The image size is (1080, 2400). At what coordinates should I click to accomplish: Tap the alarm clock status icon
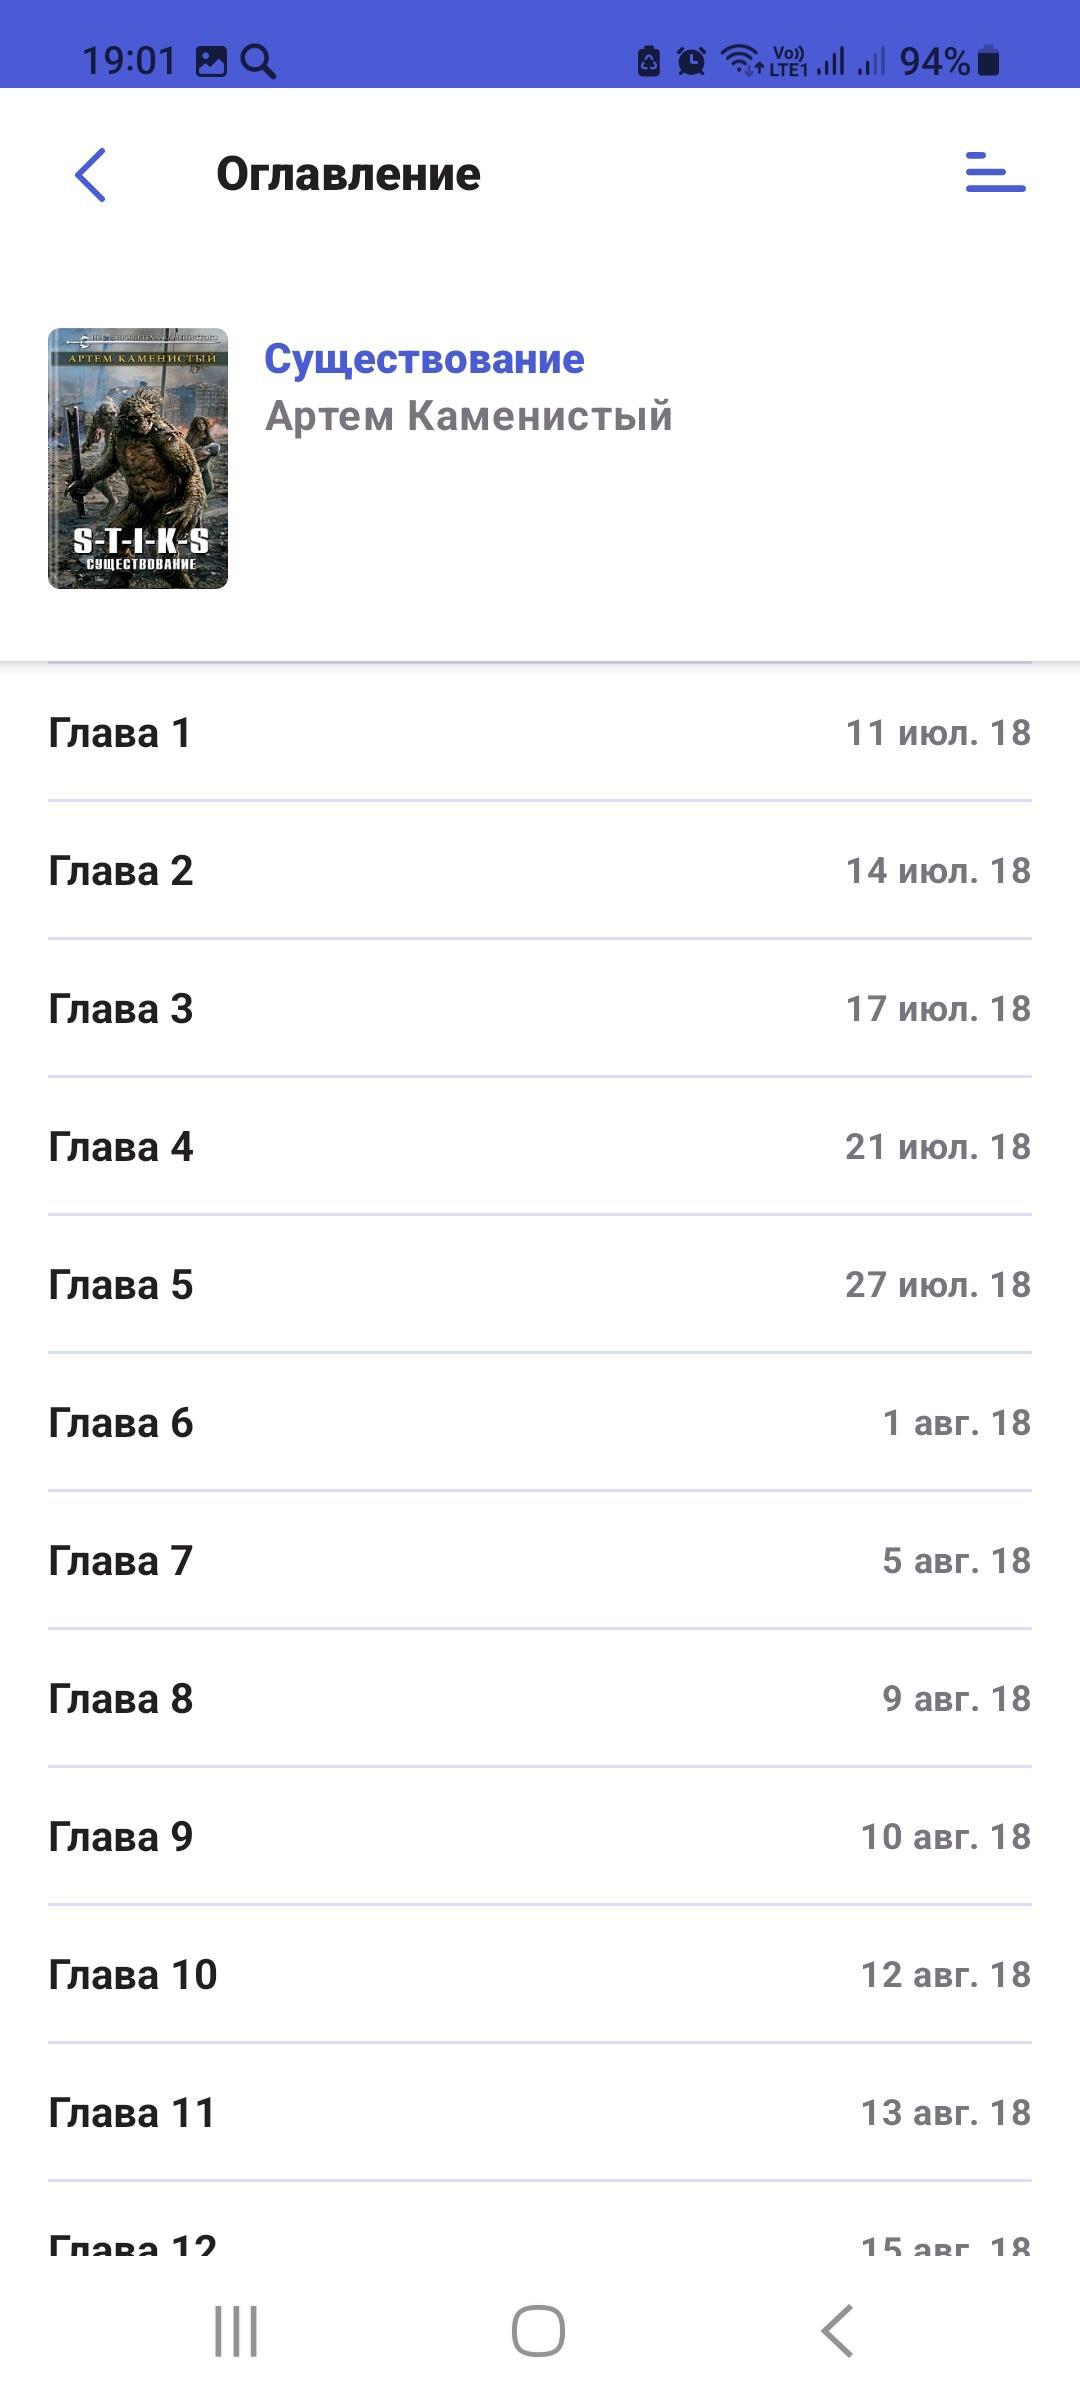point(691,62)
